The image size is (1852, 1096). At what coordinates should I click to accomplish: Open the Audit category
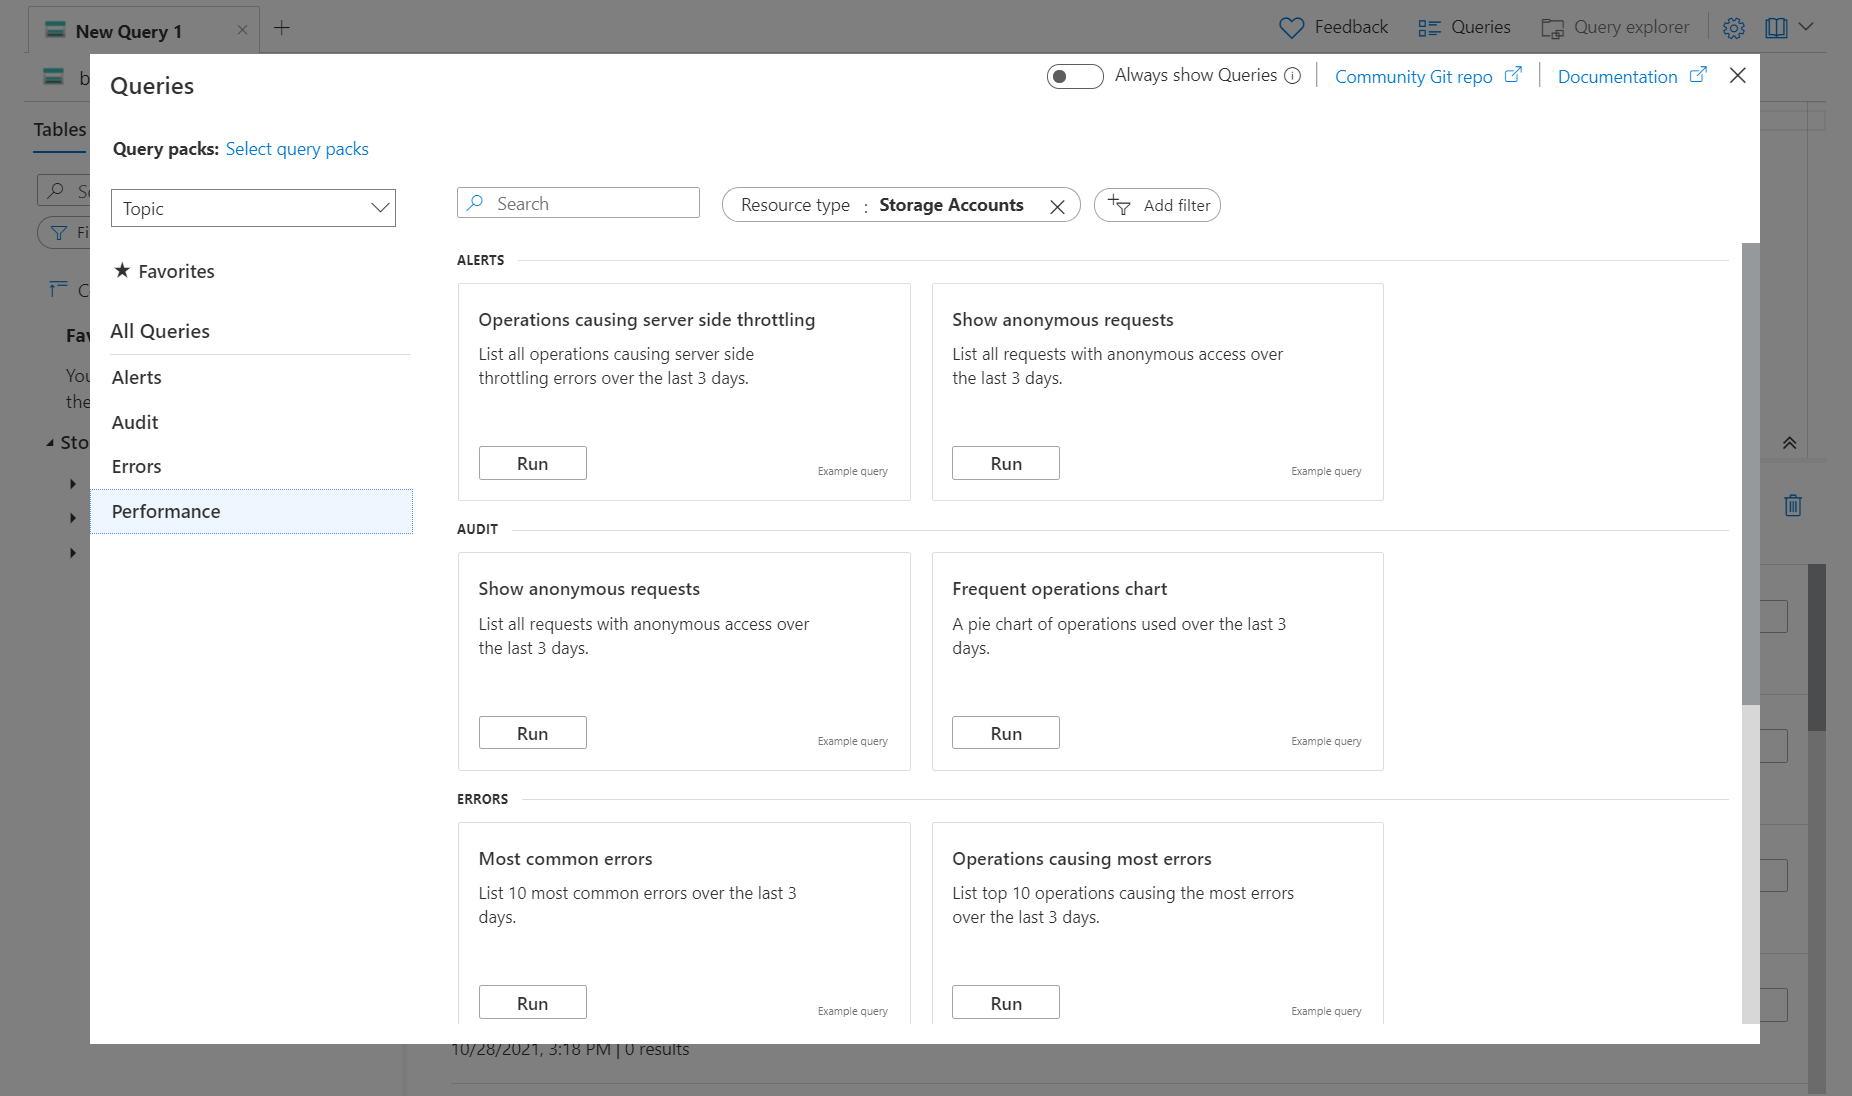click(135, 422)
